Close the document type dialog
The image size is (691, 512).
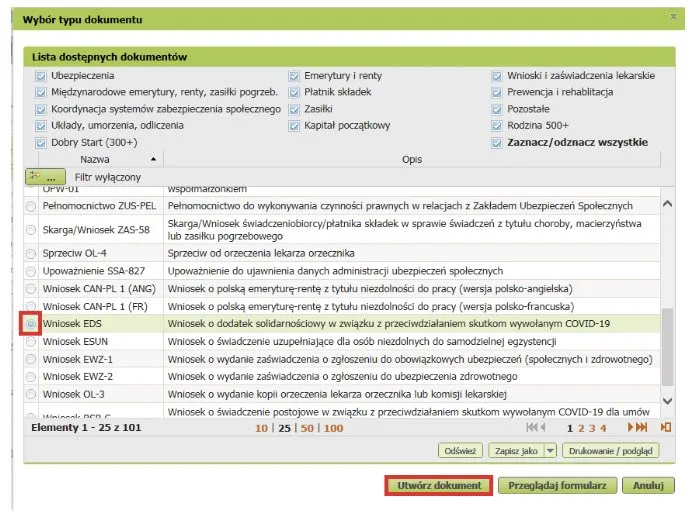672,18
